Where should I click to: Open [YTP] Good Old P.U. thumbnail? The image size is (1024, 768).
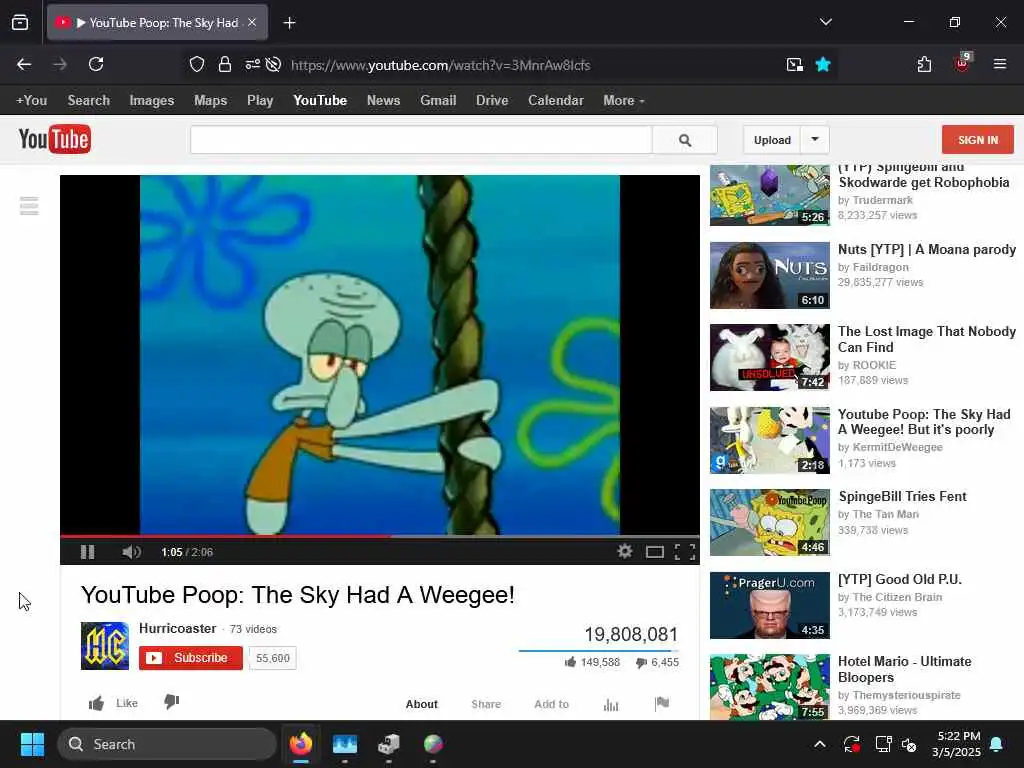click(770, 605)
